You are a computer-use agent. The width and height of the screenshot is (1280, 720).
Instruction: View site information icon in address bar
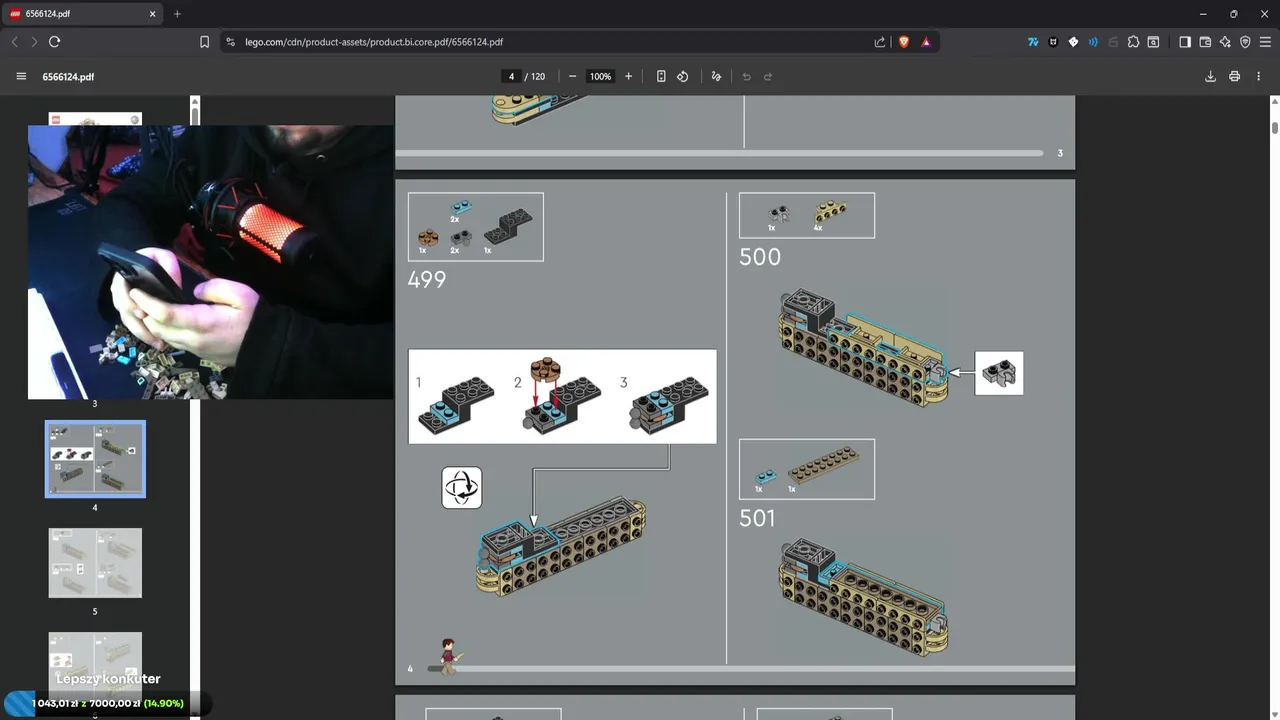tap(230, 42)
